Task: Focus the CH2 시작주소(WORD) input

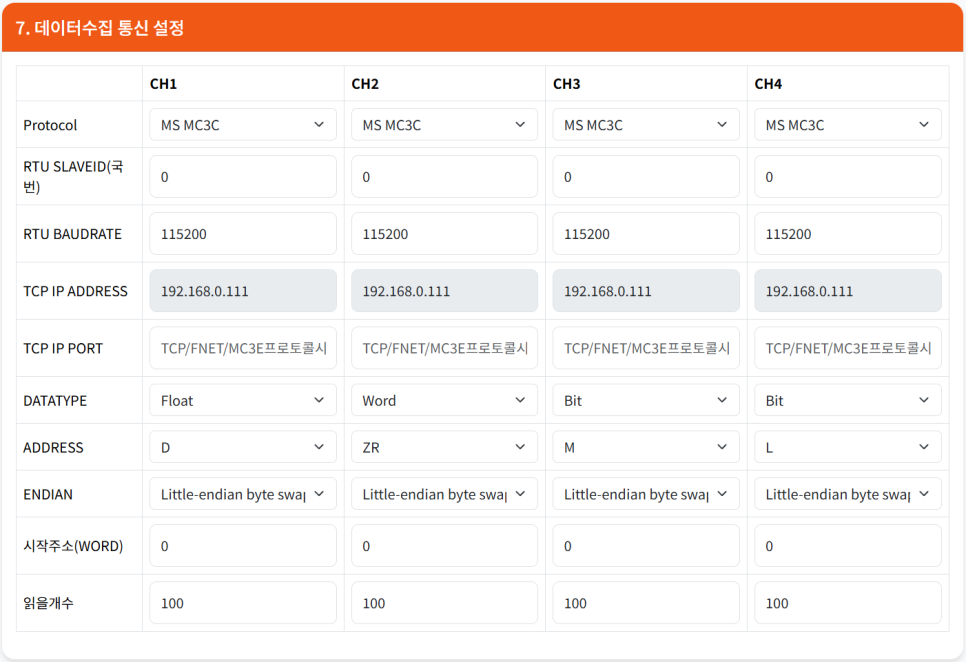Action: [444, 546]
